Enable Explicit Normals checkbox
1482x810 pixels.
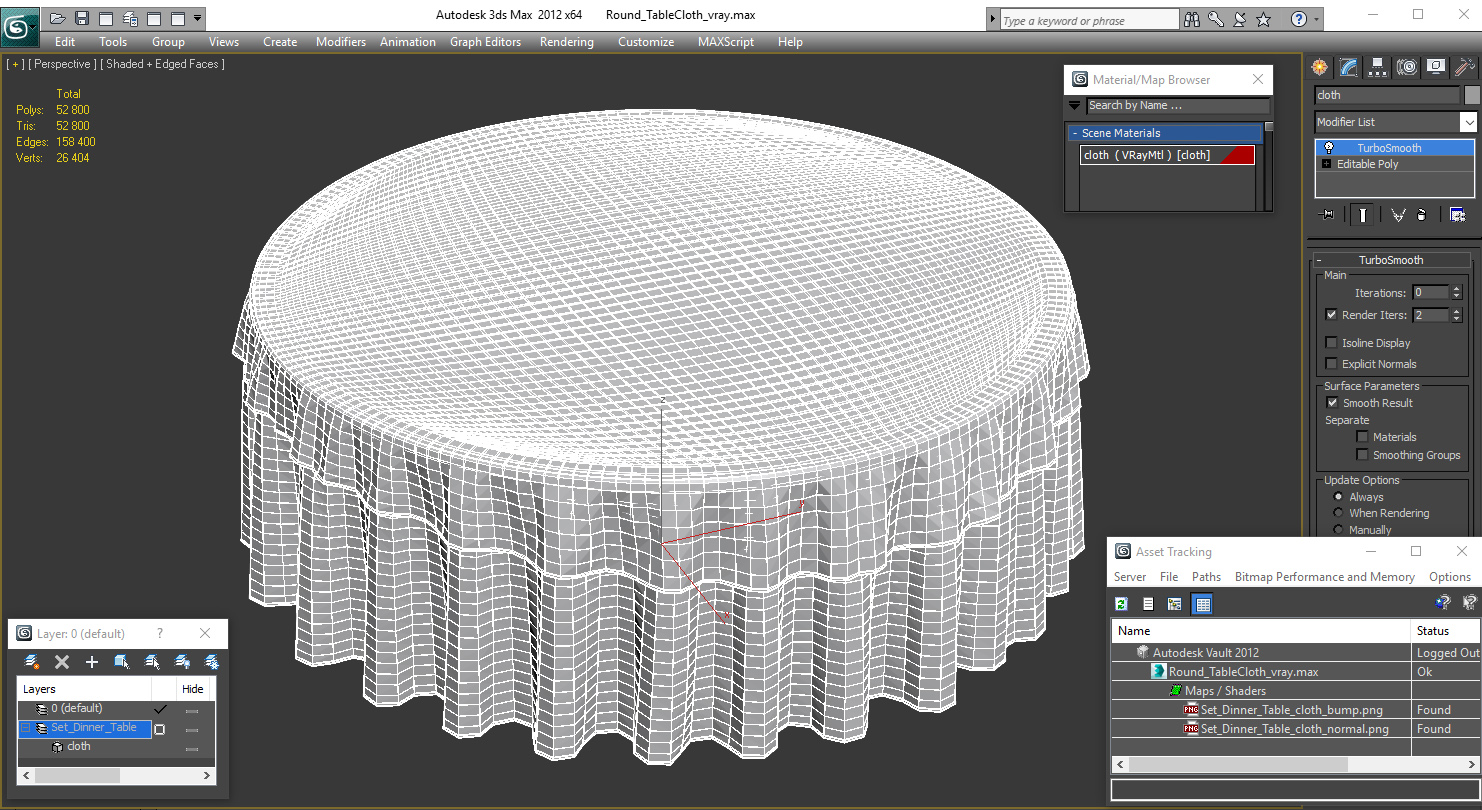click(1331, 364)
